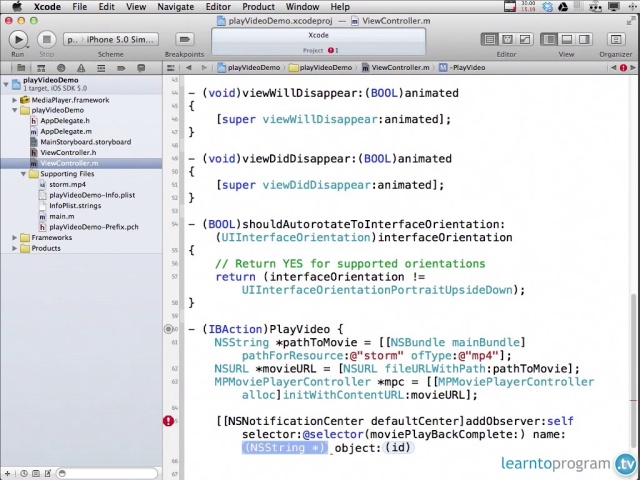Toggle the recently edited files filter
Image resolution: width=640 pixels, height=480 pixels.
tap(24, 473)
